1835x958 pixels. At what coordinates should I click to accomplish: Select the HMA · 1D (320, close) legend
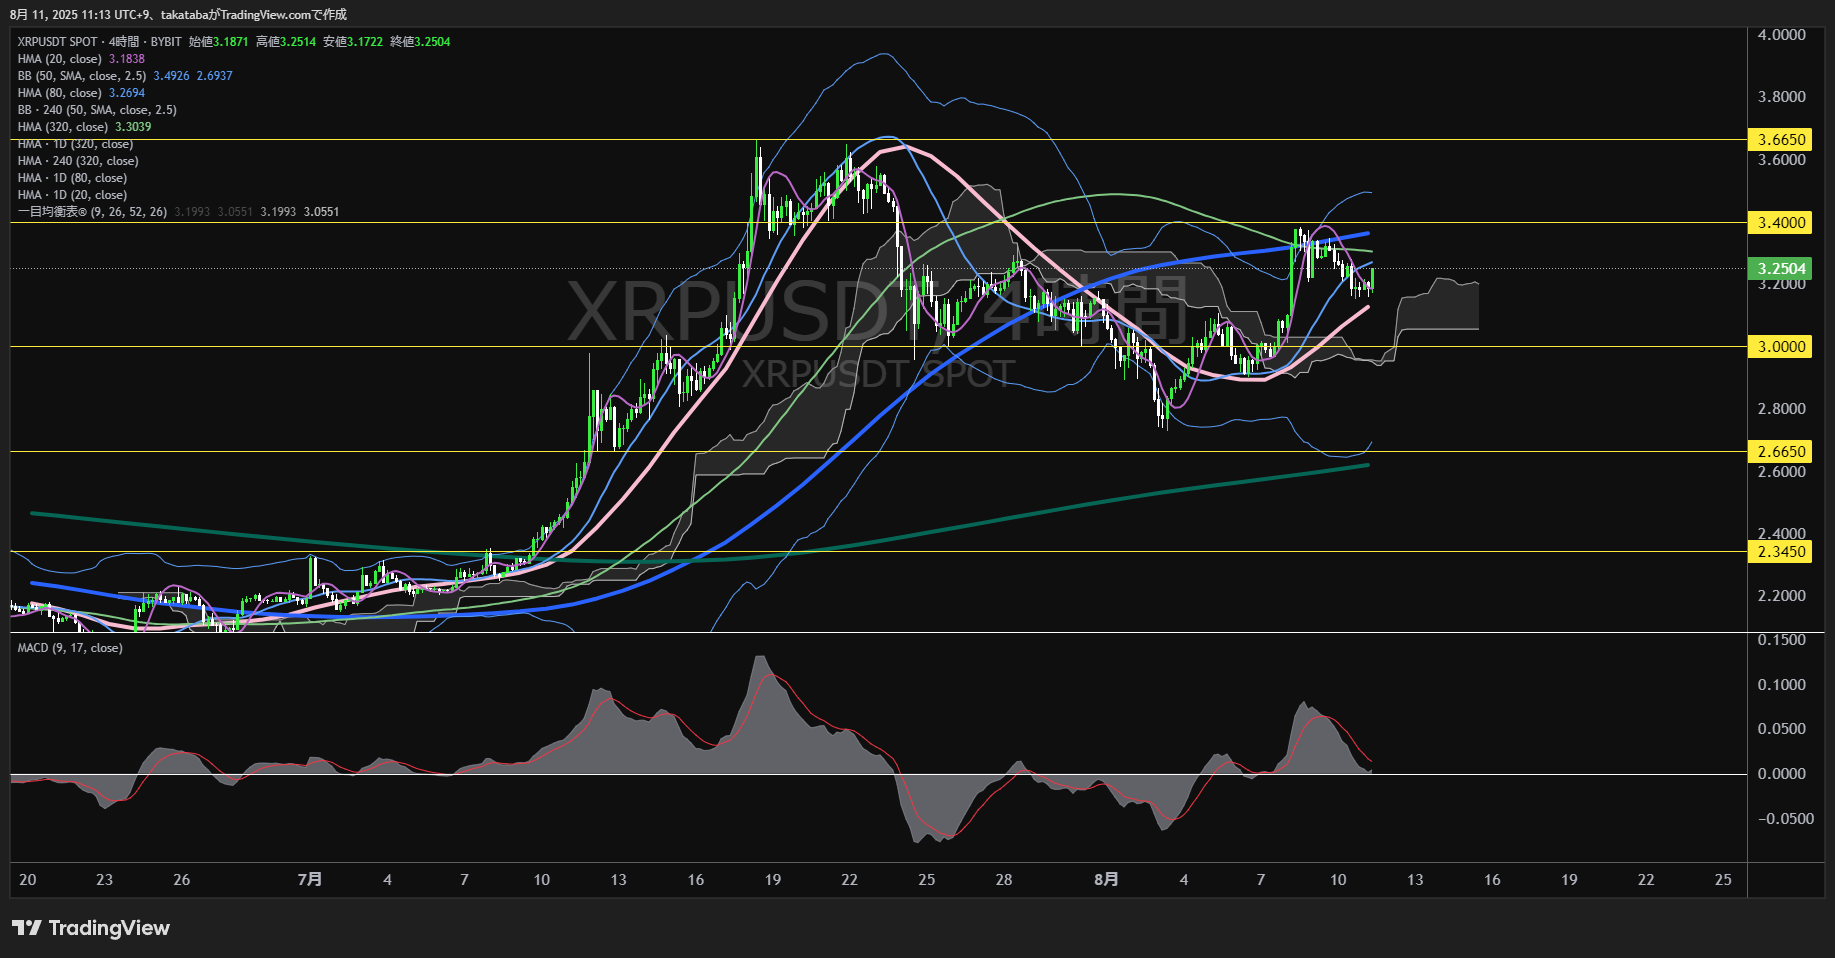point(75,144)
